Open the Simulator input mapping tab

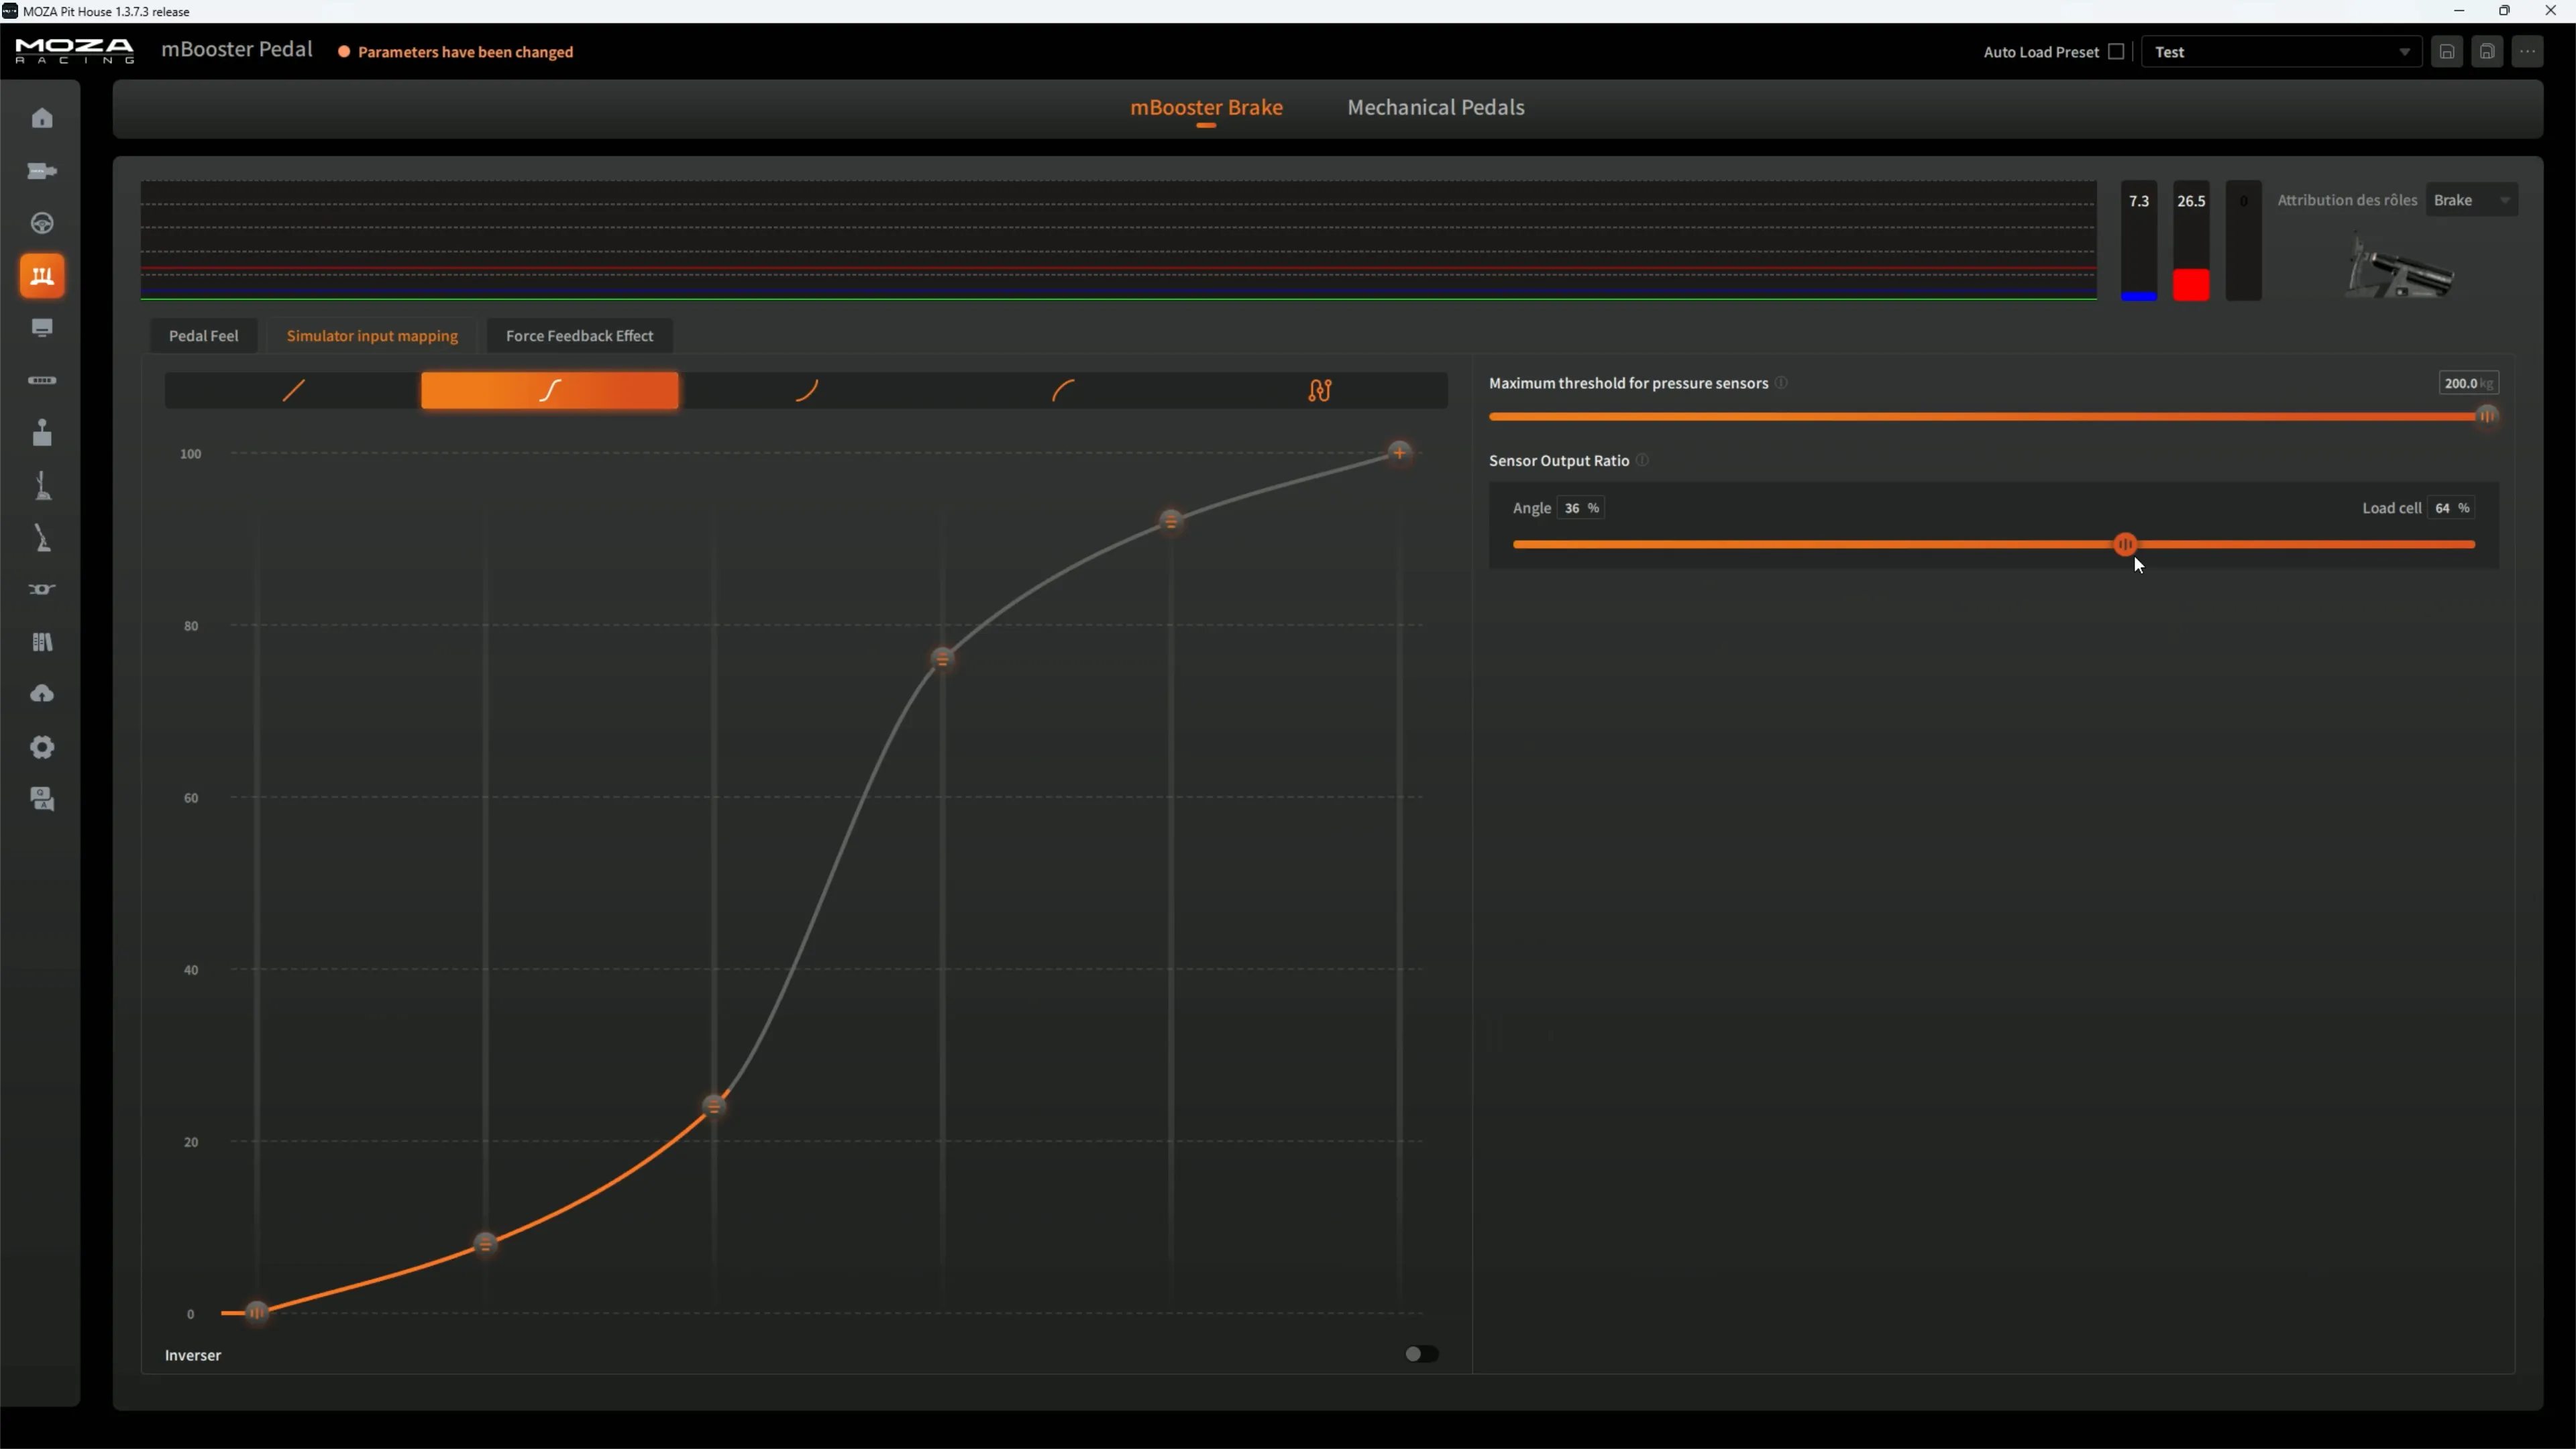coord(372,336)
